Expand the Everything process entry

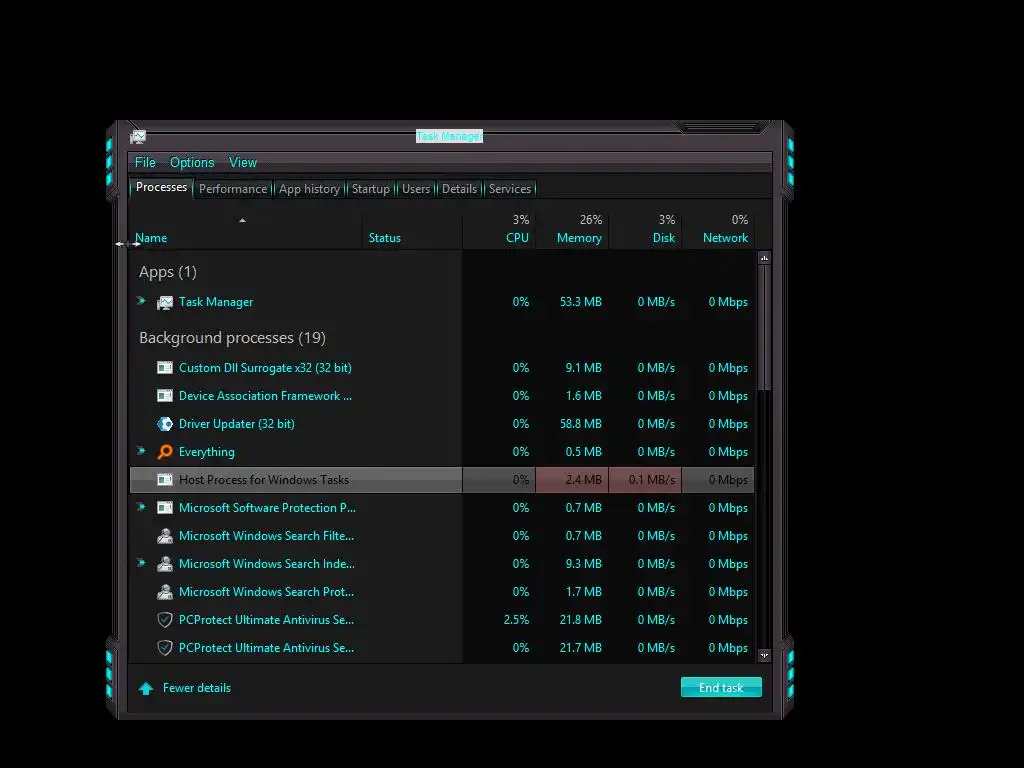point(141,451)
